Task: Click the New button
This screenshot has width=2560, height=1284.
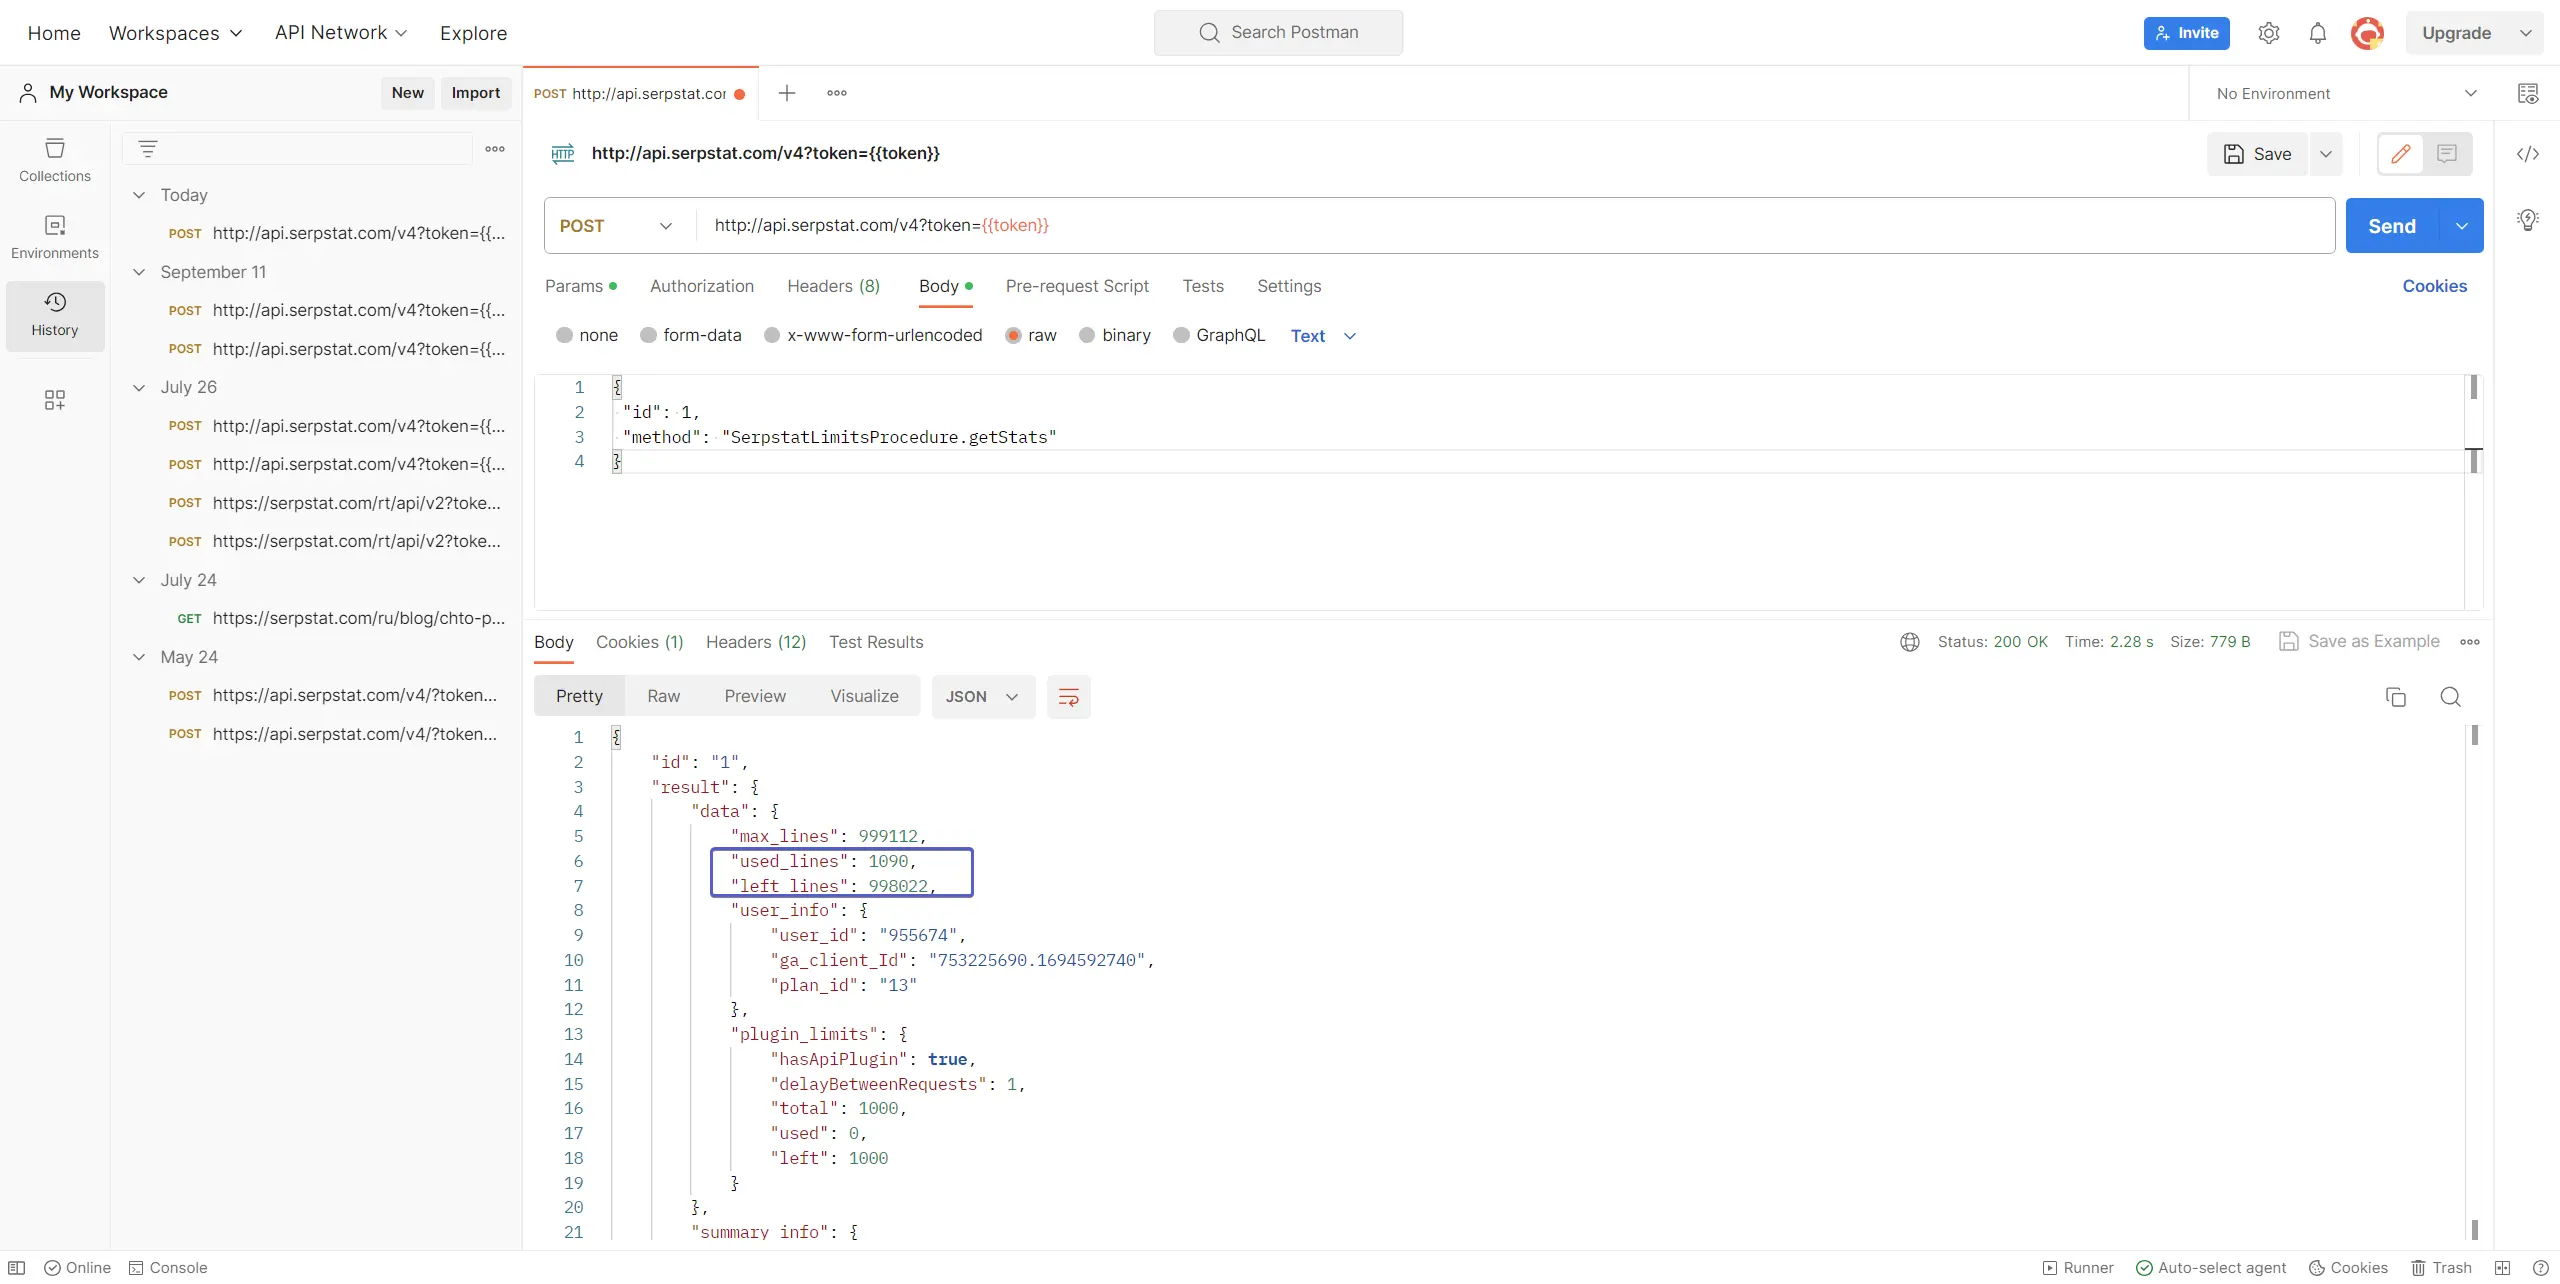Action: point(407,93)
